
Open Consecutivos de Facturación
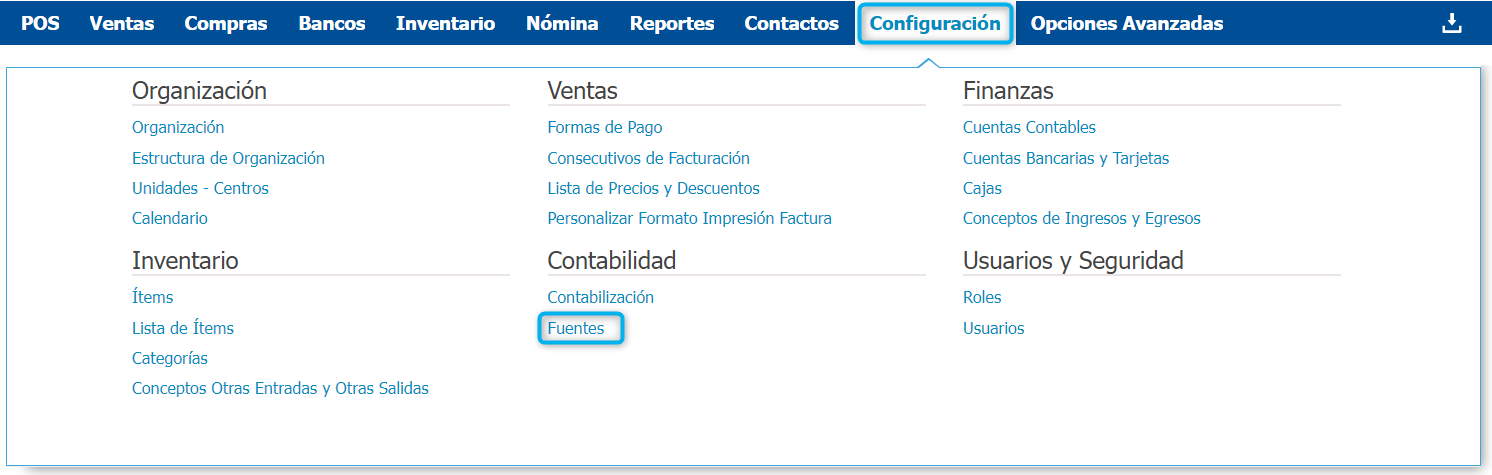click(x=648, y=158)
